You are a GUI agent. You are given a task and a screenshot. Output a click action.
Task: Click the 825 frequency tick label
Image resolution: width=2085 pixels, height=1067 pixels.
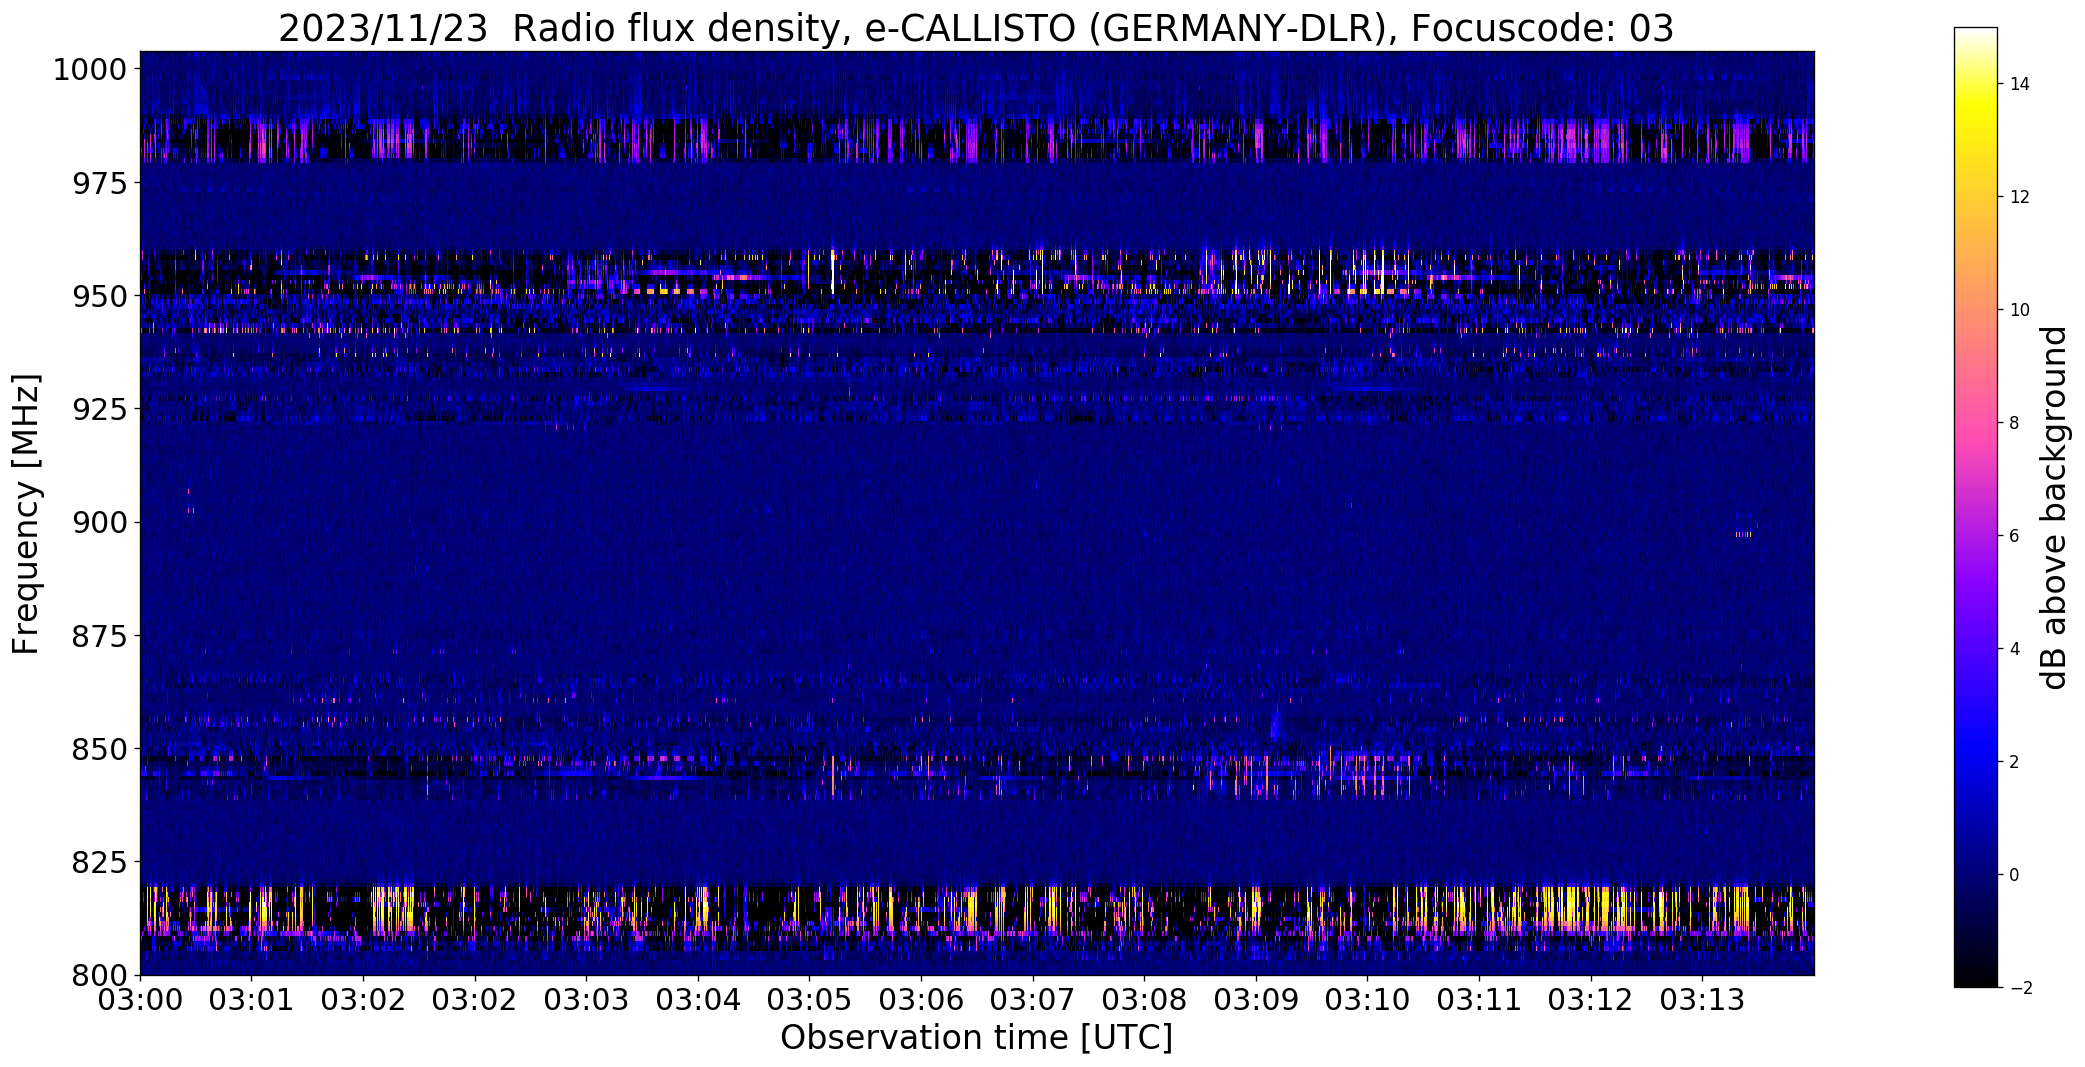click(x=99, y=862)
